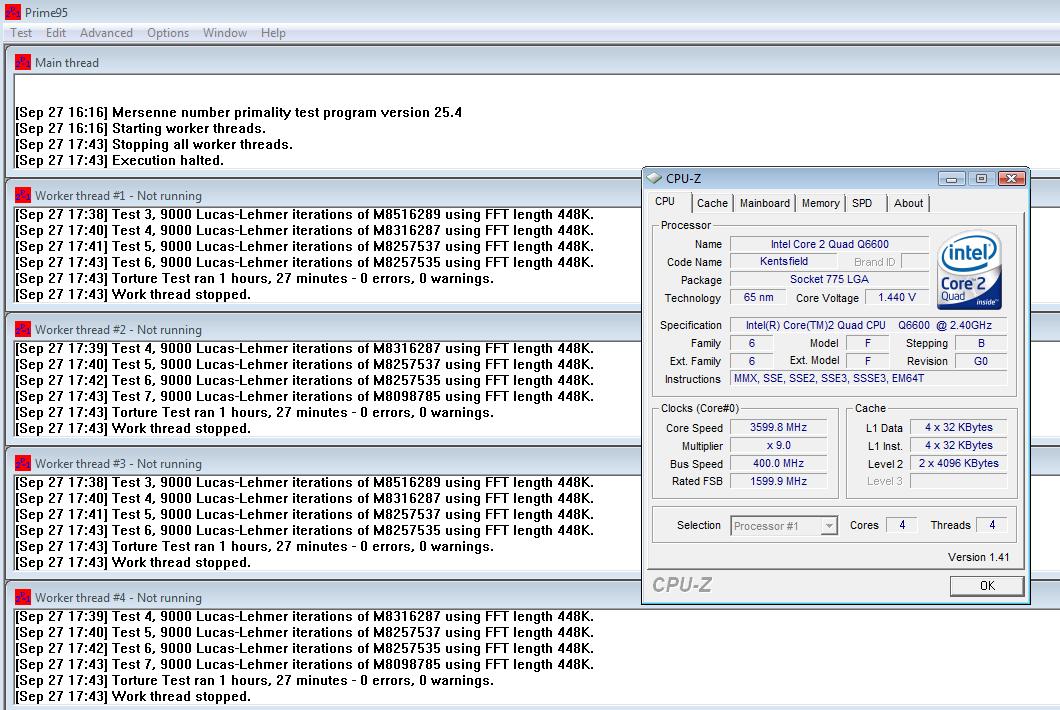Open the Options menu in Prime95

pyautogui.click(x=168, y=32)
